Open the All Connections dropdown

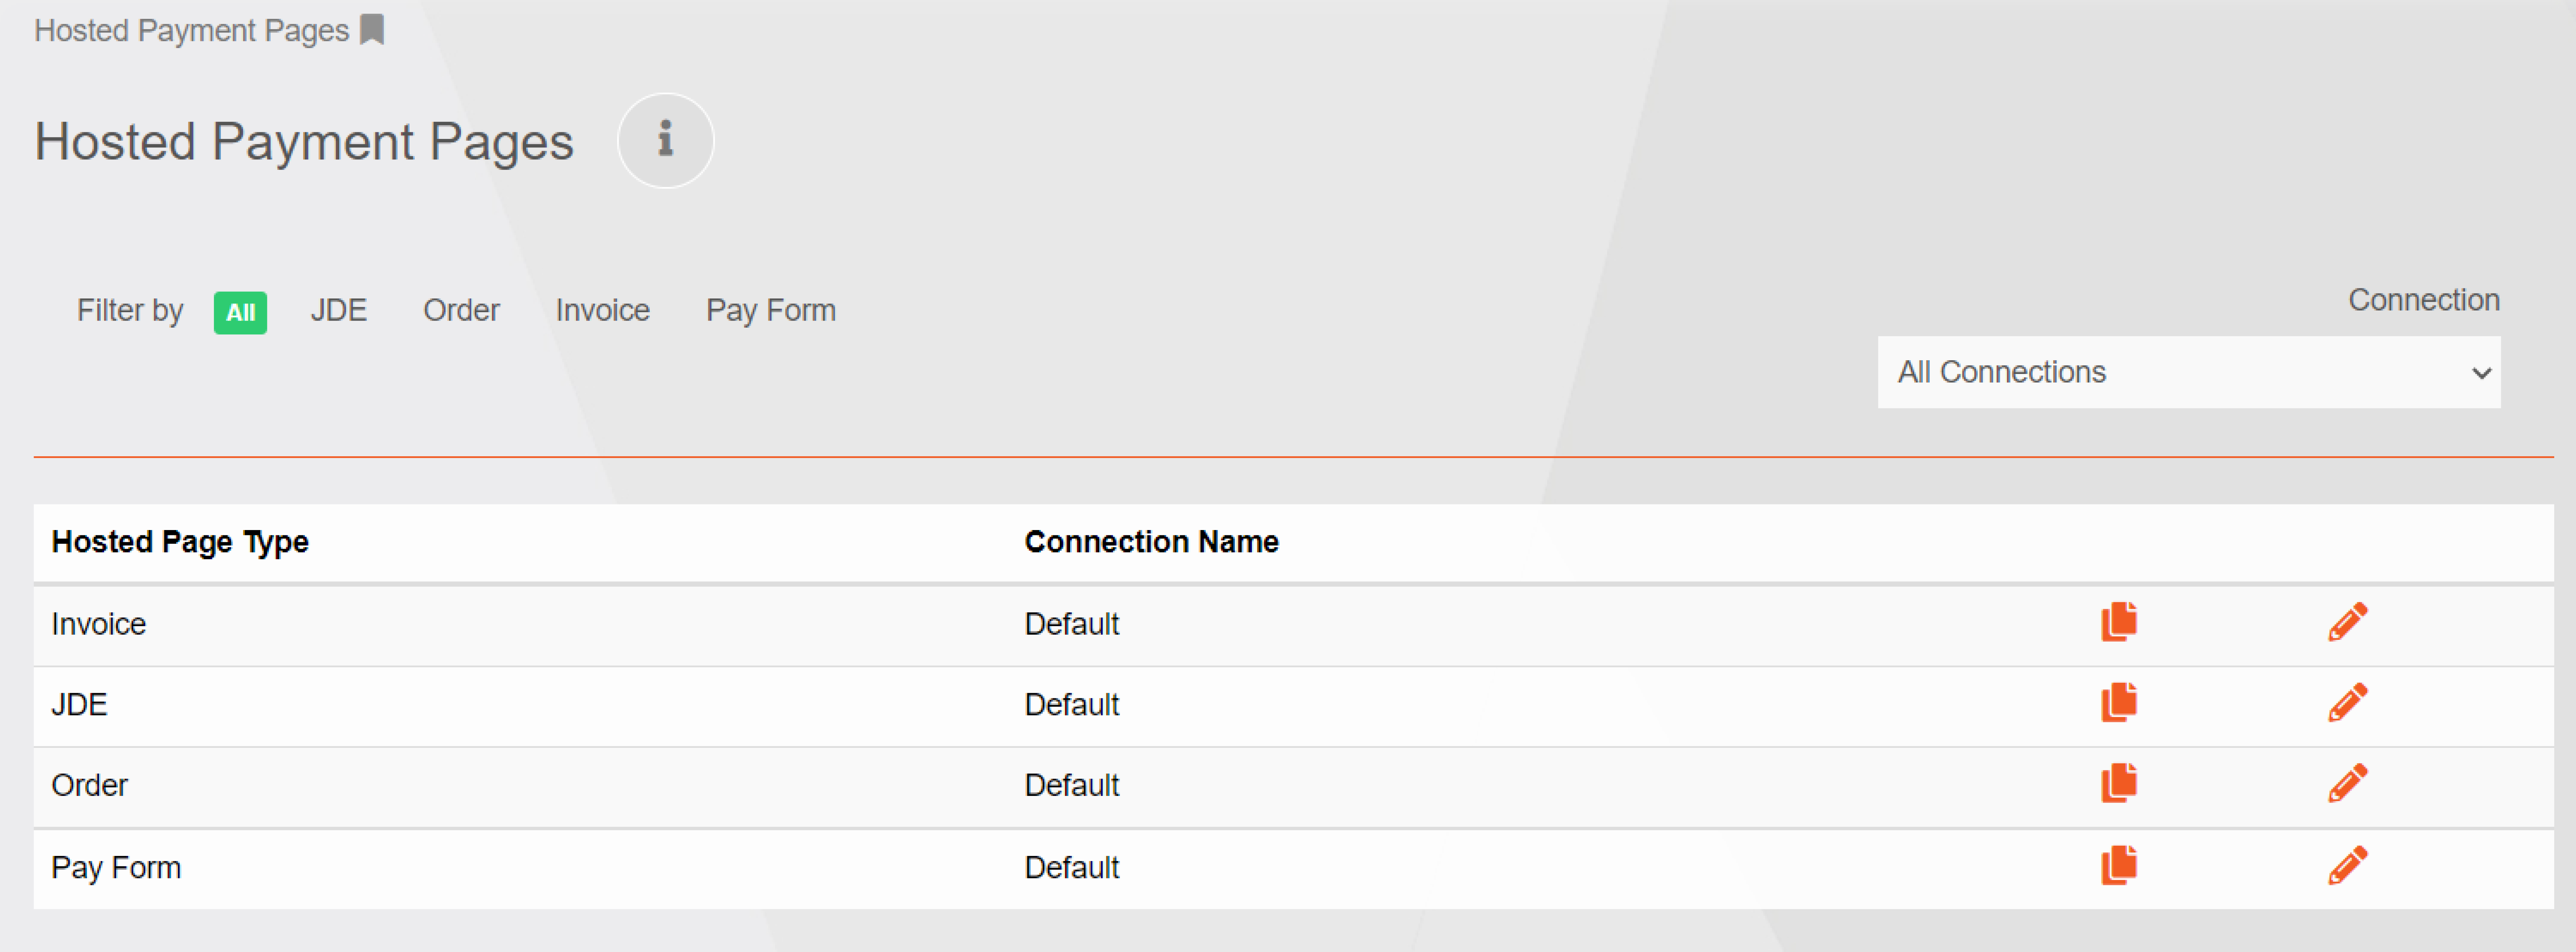(2188, 372)
